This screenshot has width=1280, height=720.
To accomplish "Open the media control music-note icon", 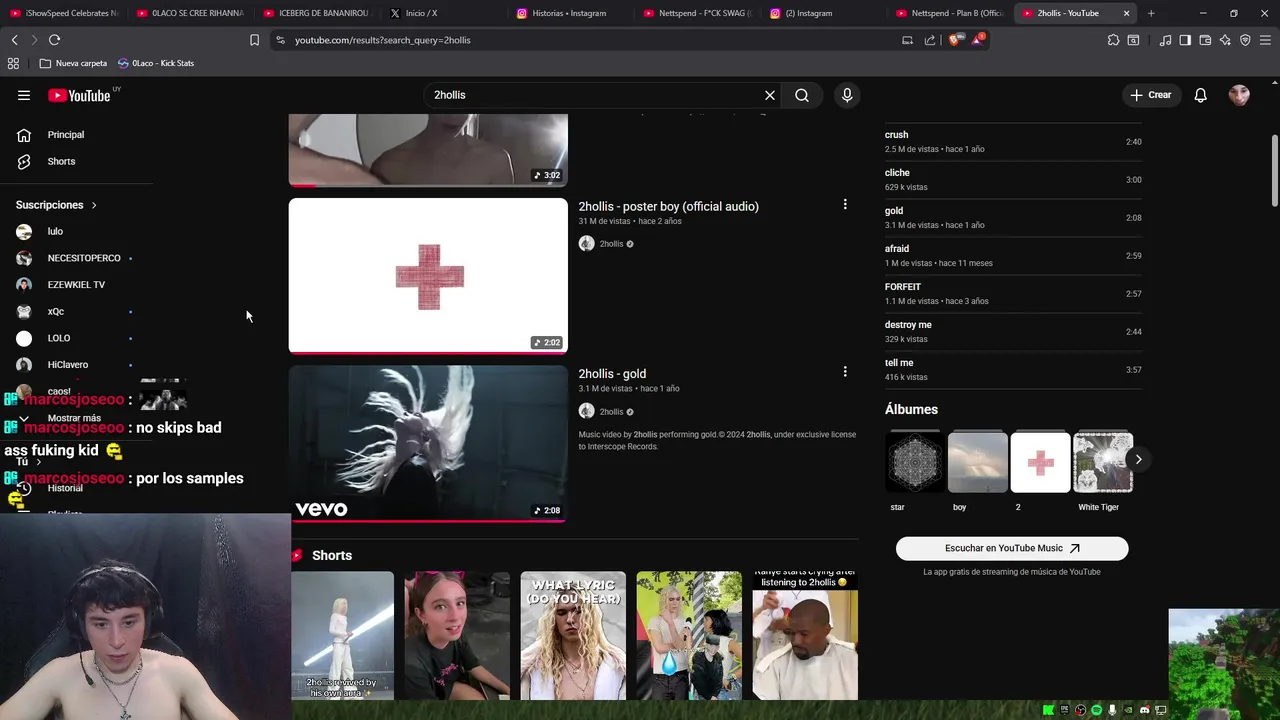I will pyautogui.click(x=1165, y=40).
